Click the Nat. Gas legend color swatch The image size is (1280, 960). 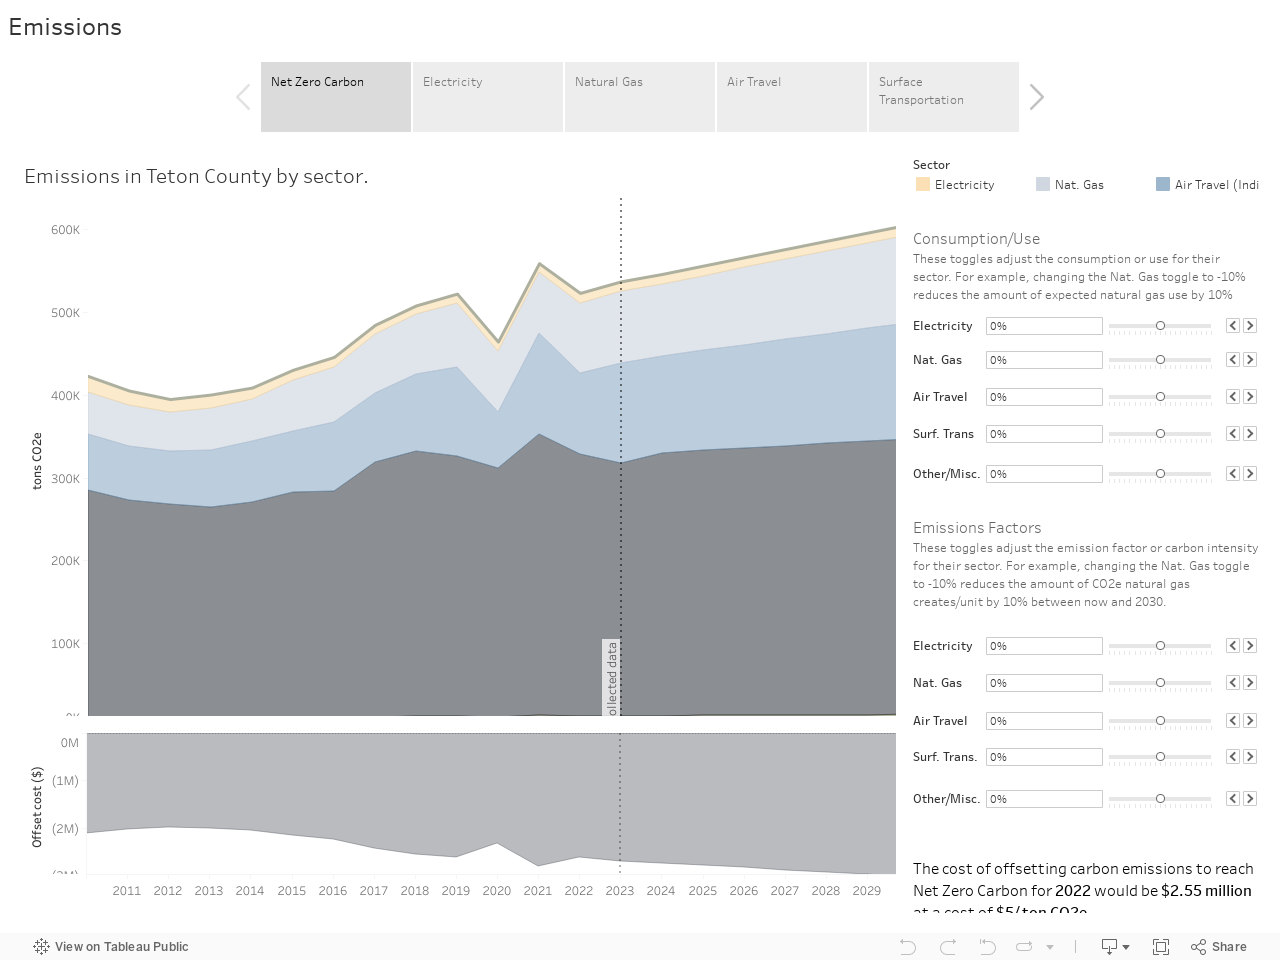1043,184
